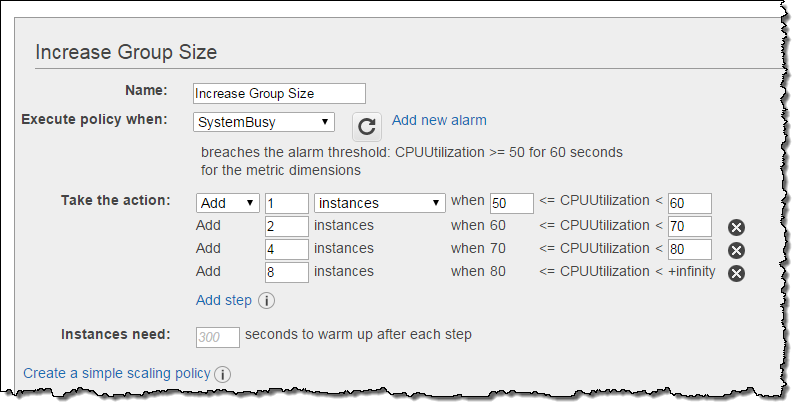This screenshot has width=798, height=407.
Task: Click the upper bound field showing 70
Action: tap(690, 227)
